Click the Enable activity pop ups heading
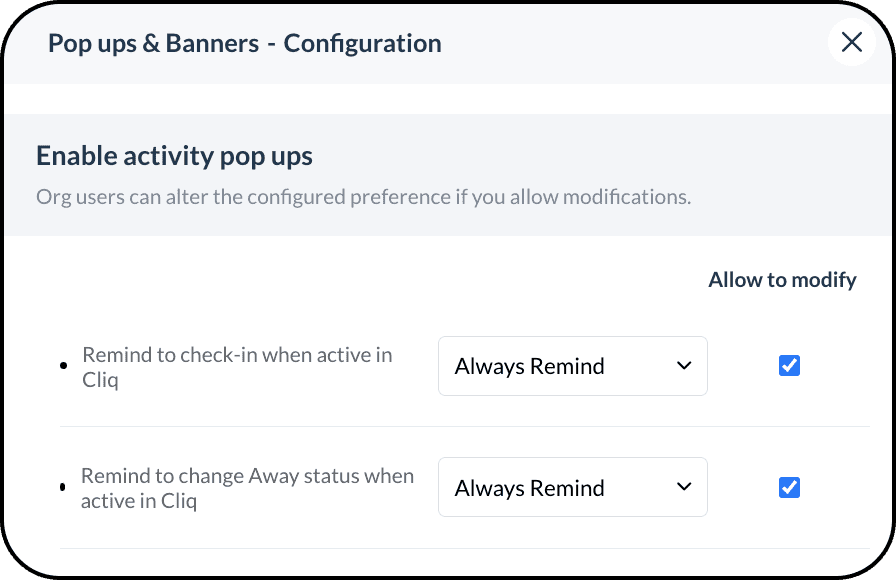896x580 pixels. point(174,156)
